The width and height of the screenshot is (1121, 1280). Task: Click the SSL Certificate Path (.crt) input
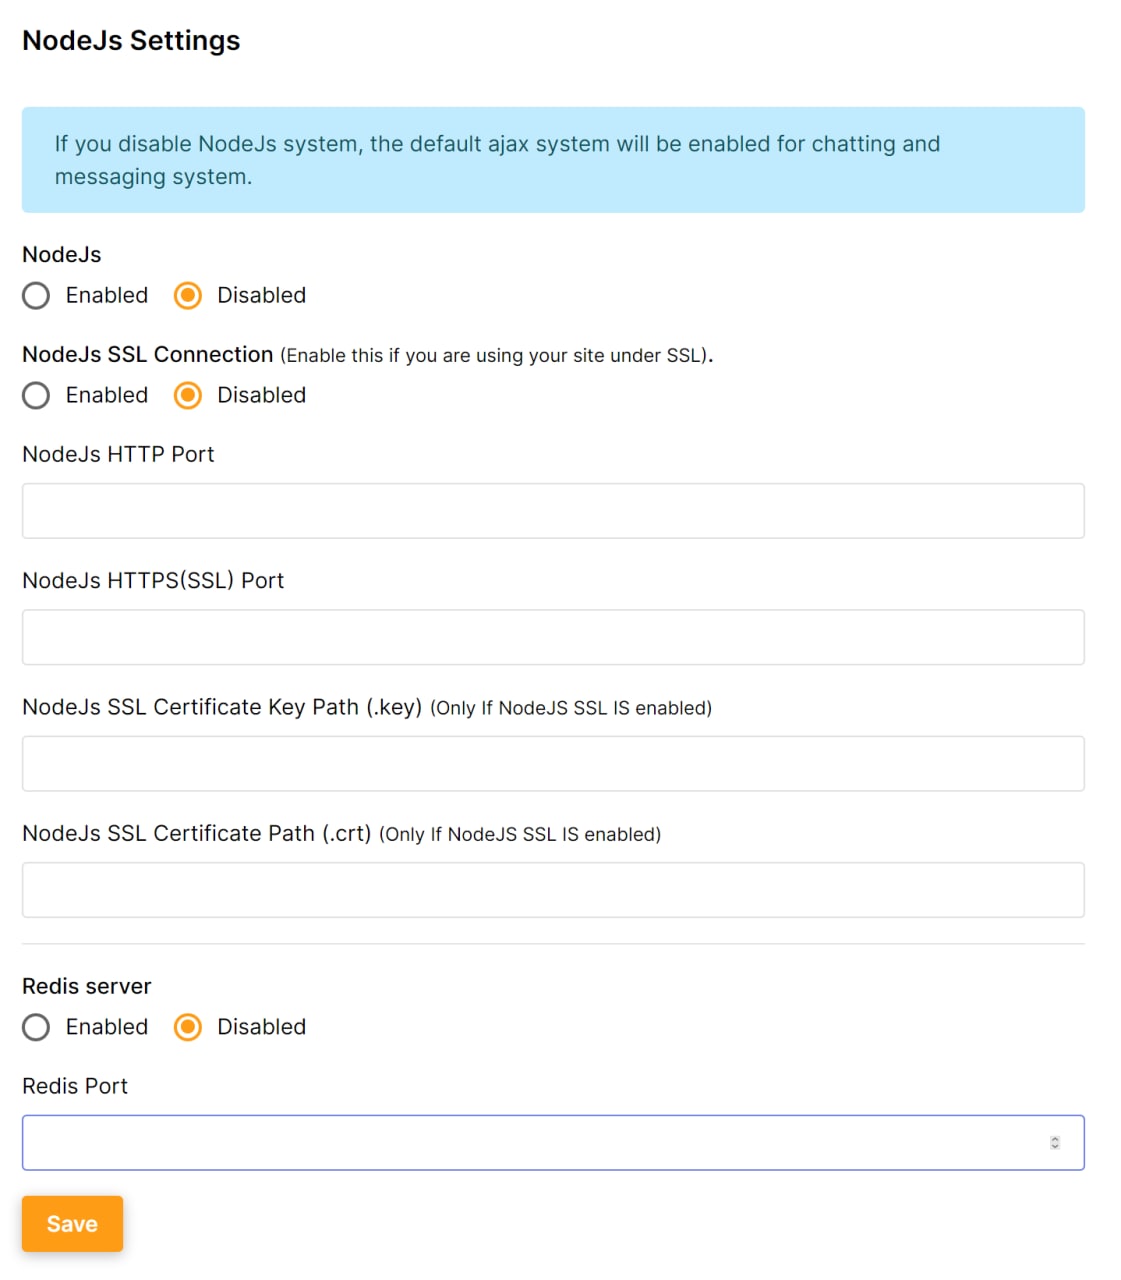point(553,890)
